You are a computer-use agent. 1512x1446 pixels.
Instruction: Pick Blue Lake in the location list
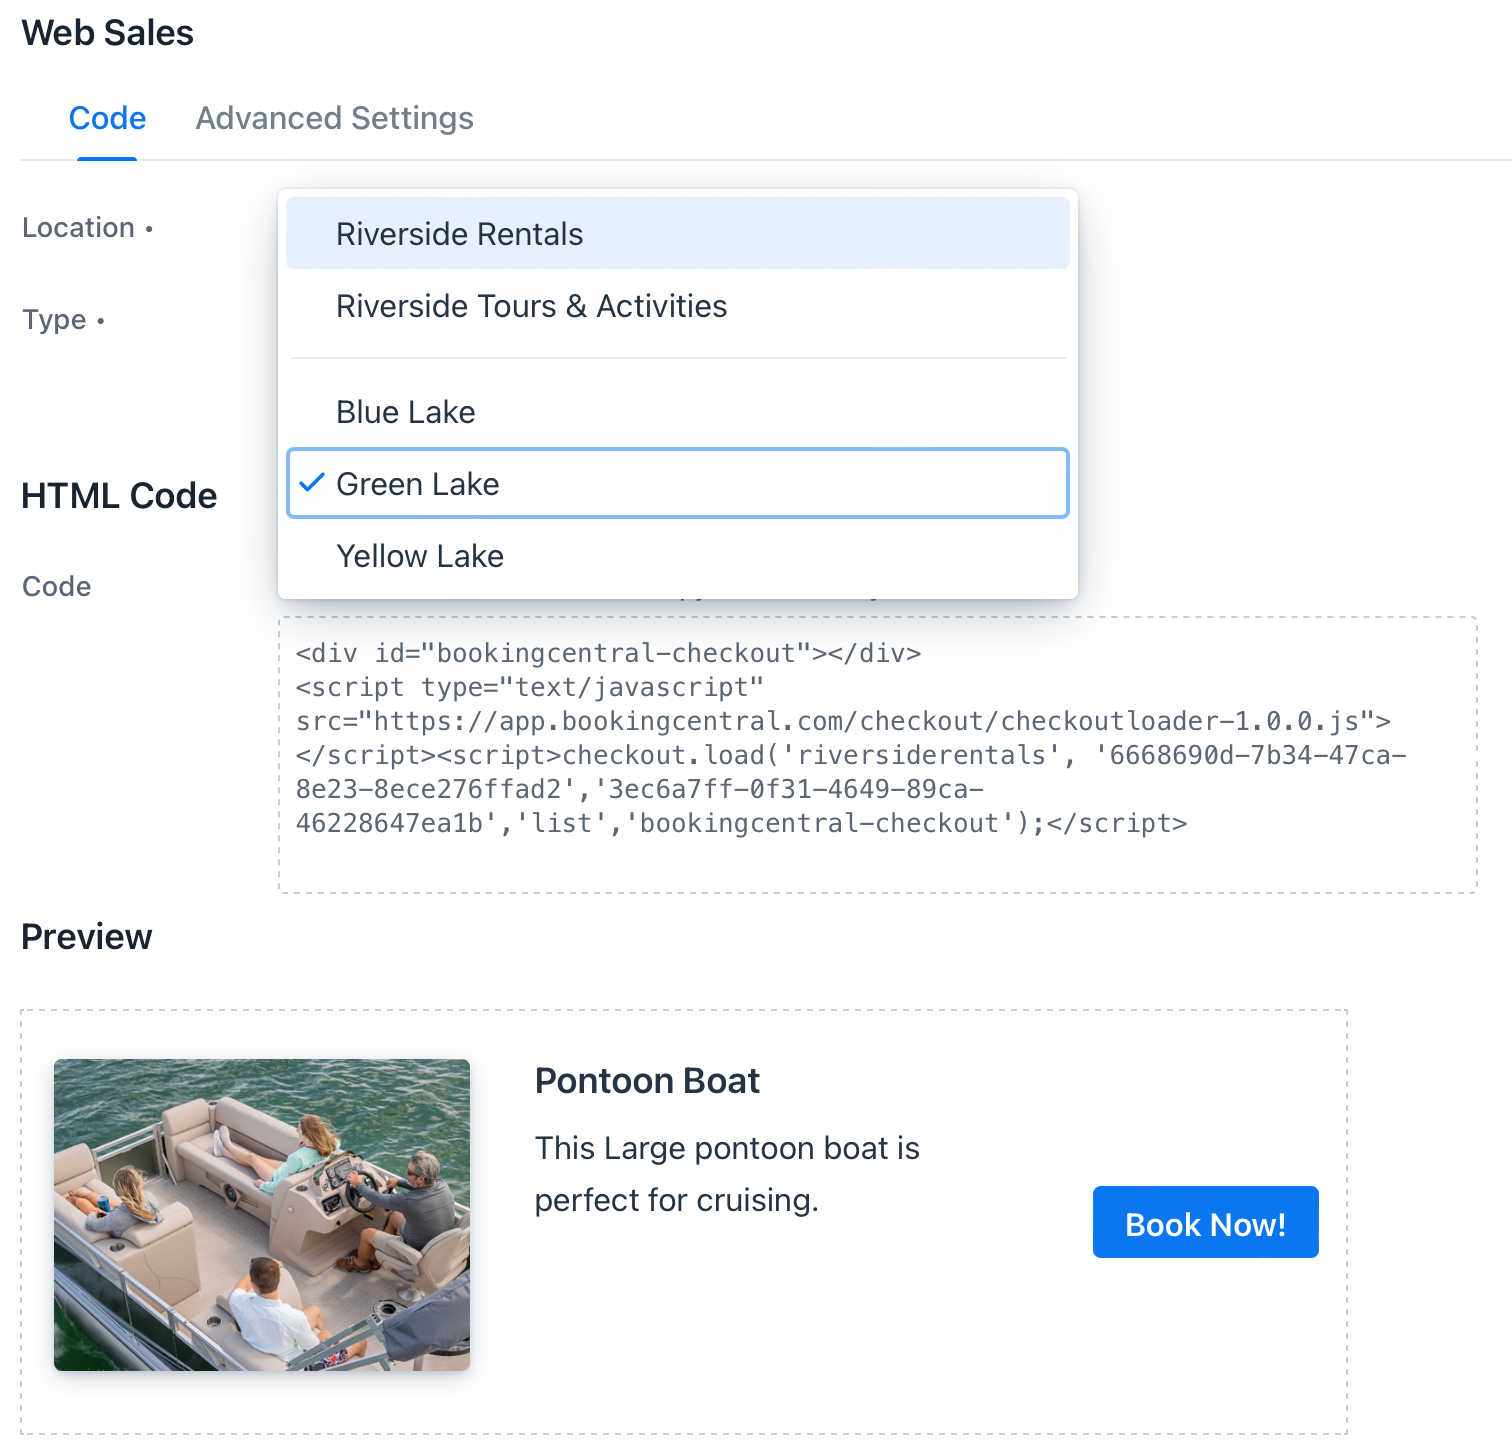tap(678, 412)
